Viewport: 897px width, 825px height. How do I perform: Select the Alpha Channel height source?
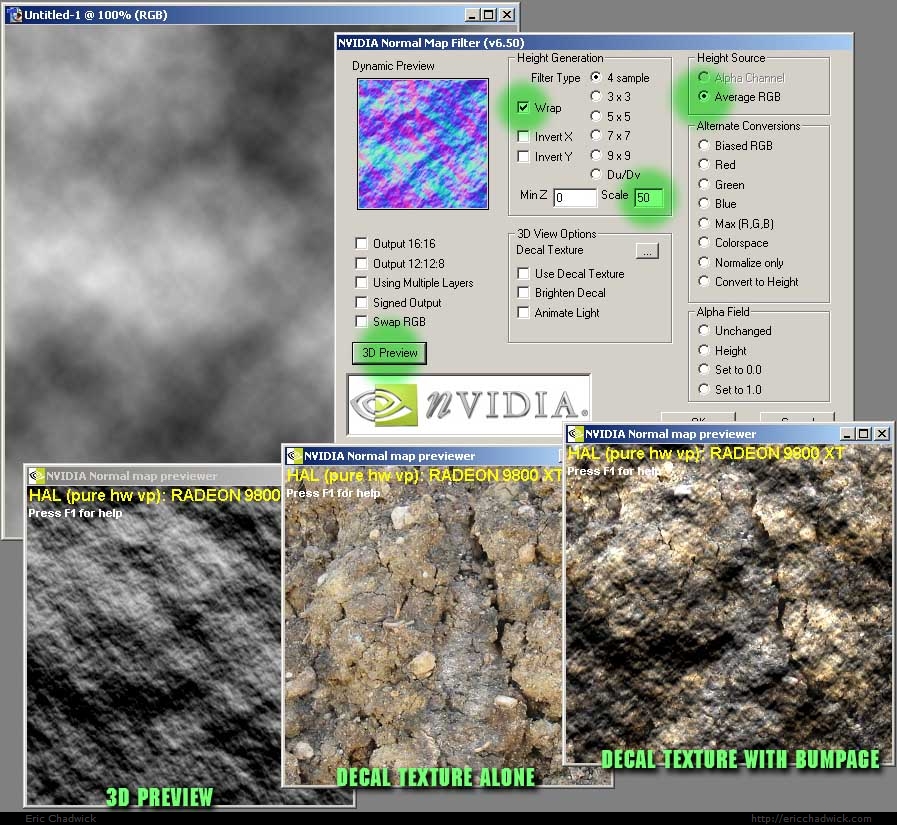pos(704,77)
